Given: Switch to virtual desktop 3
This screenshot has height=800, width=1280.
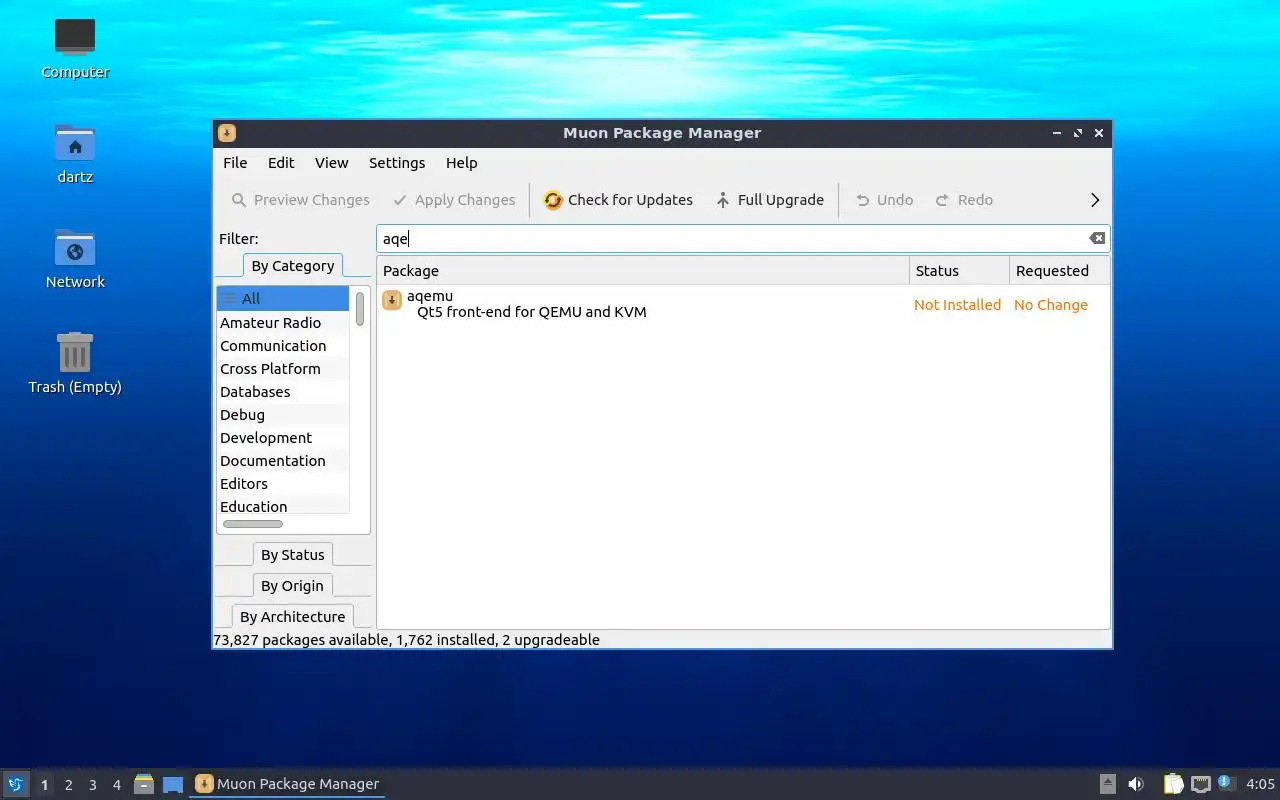Looking at the screenshot, I should [x=93, y=785].
